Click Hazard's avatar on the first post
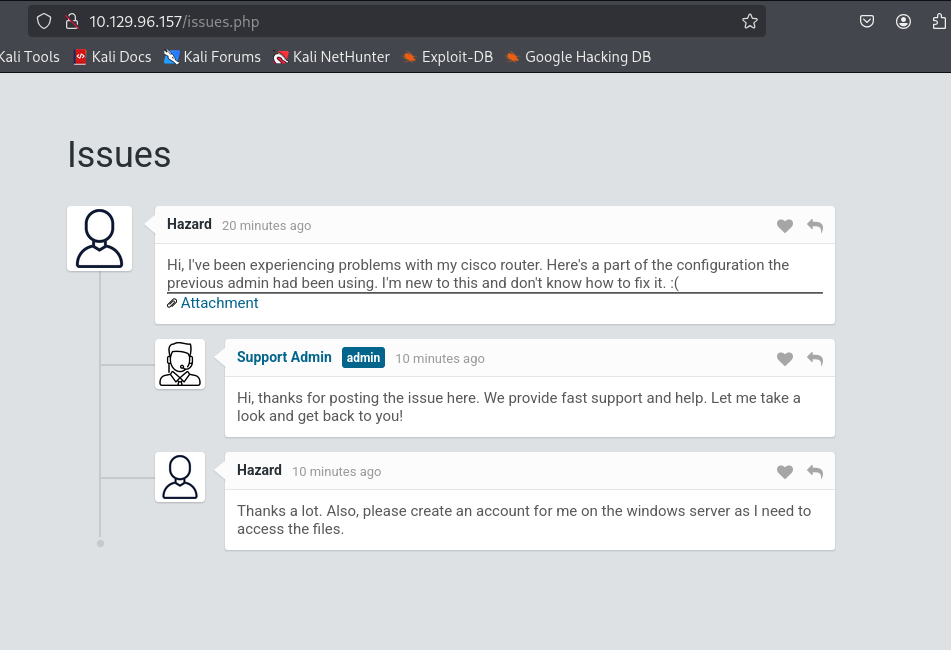 coord(99,238)
